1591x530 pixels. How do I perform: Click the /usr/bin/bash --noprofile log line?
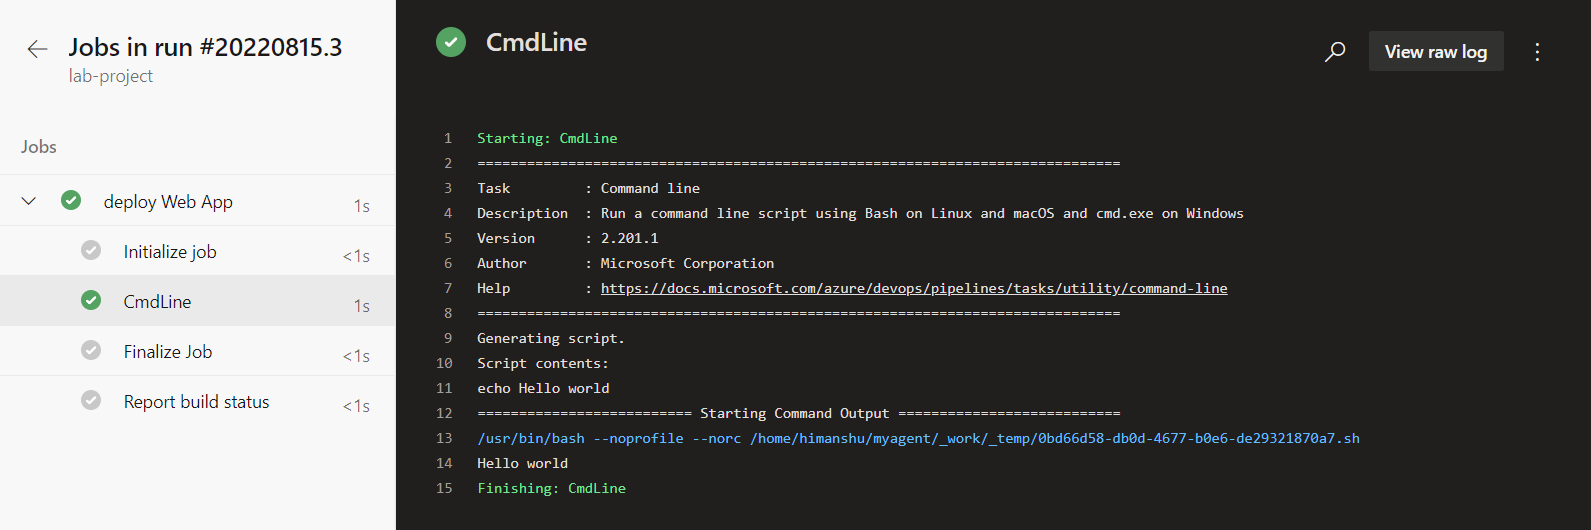918,438
